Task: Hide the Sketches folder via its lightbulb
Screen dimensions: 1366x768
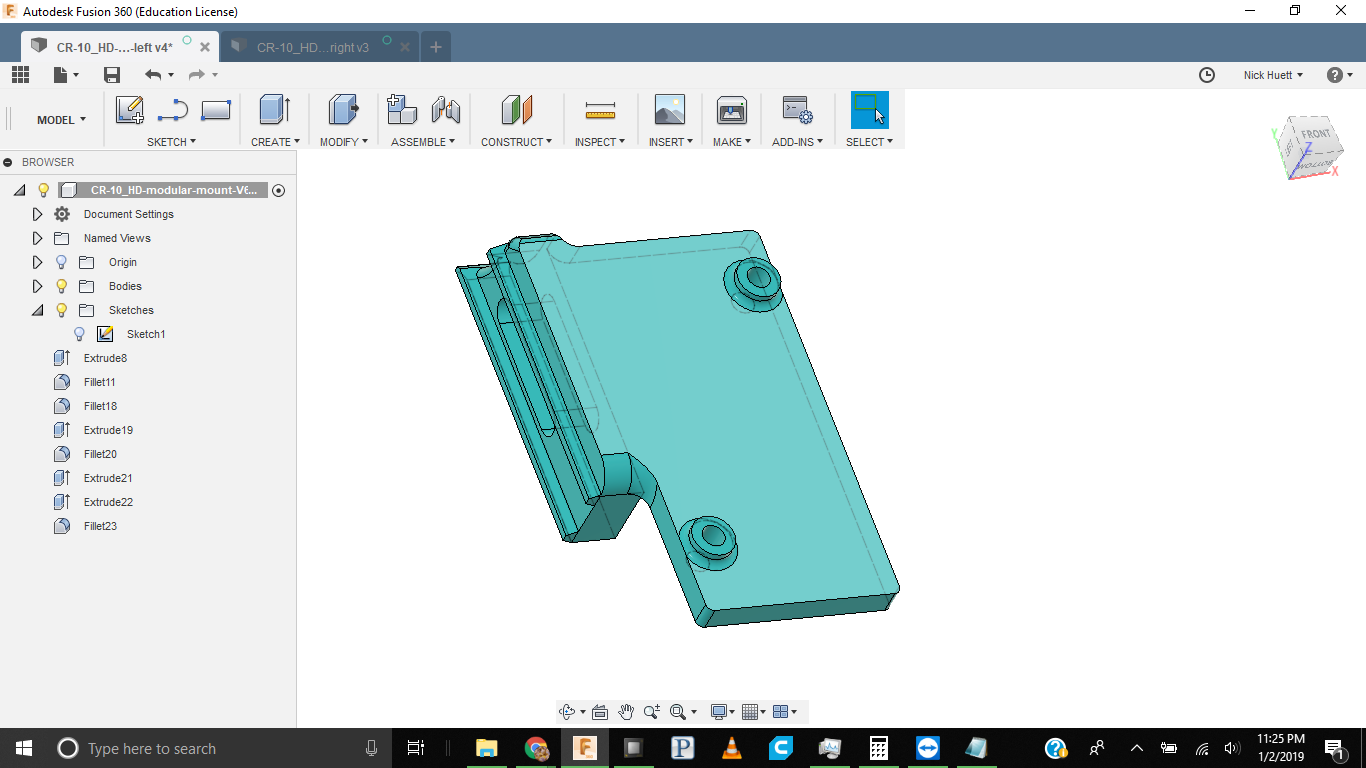Action: tap(61, 310)
